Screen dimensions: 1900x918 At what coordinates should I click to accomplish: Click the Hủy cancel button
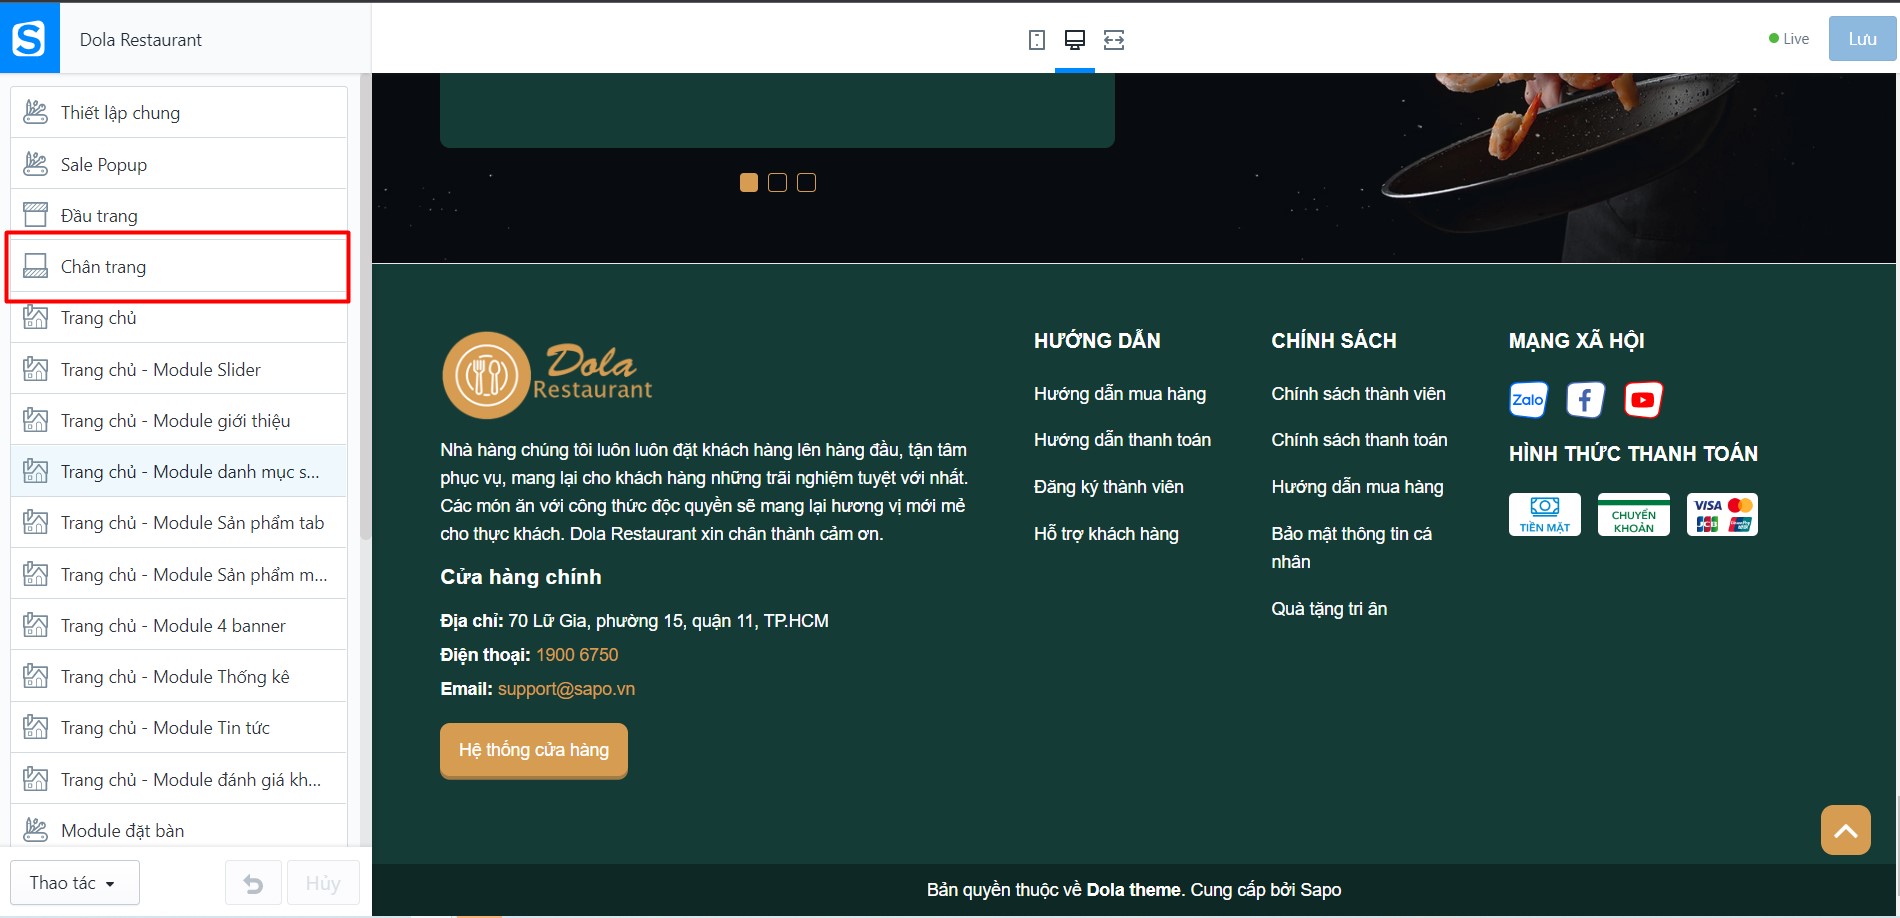(323, 884)
